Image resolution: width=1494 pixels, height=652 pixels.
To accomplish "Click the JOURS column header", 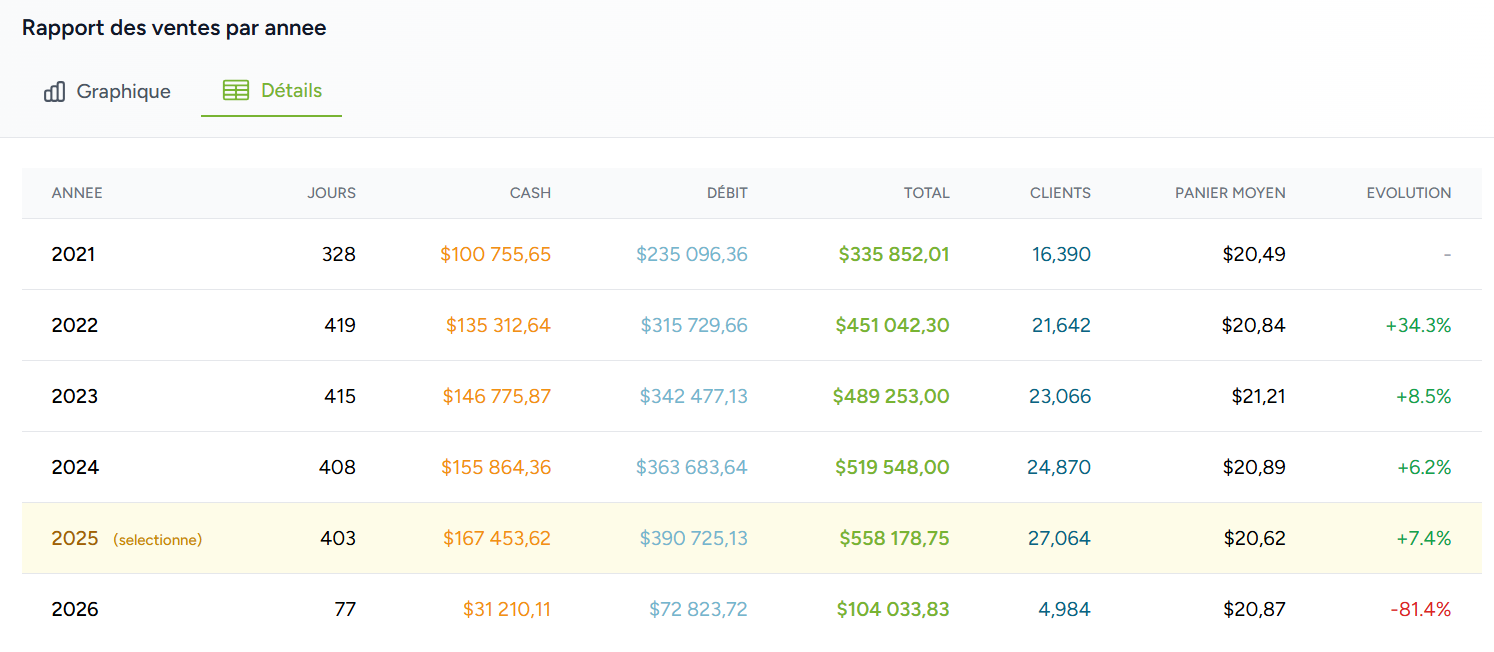I will 332,193.
